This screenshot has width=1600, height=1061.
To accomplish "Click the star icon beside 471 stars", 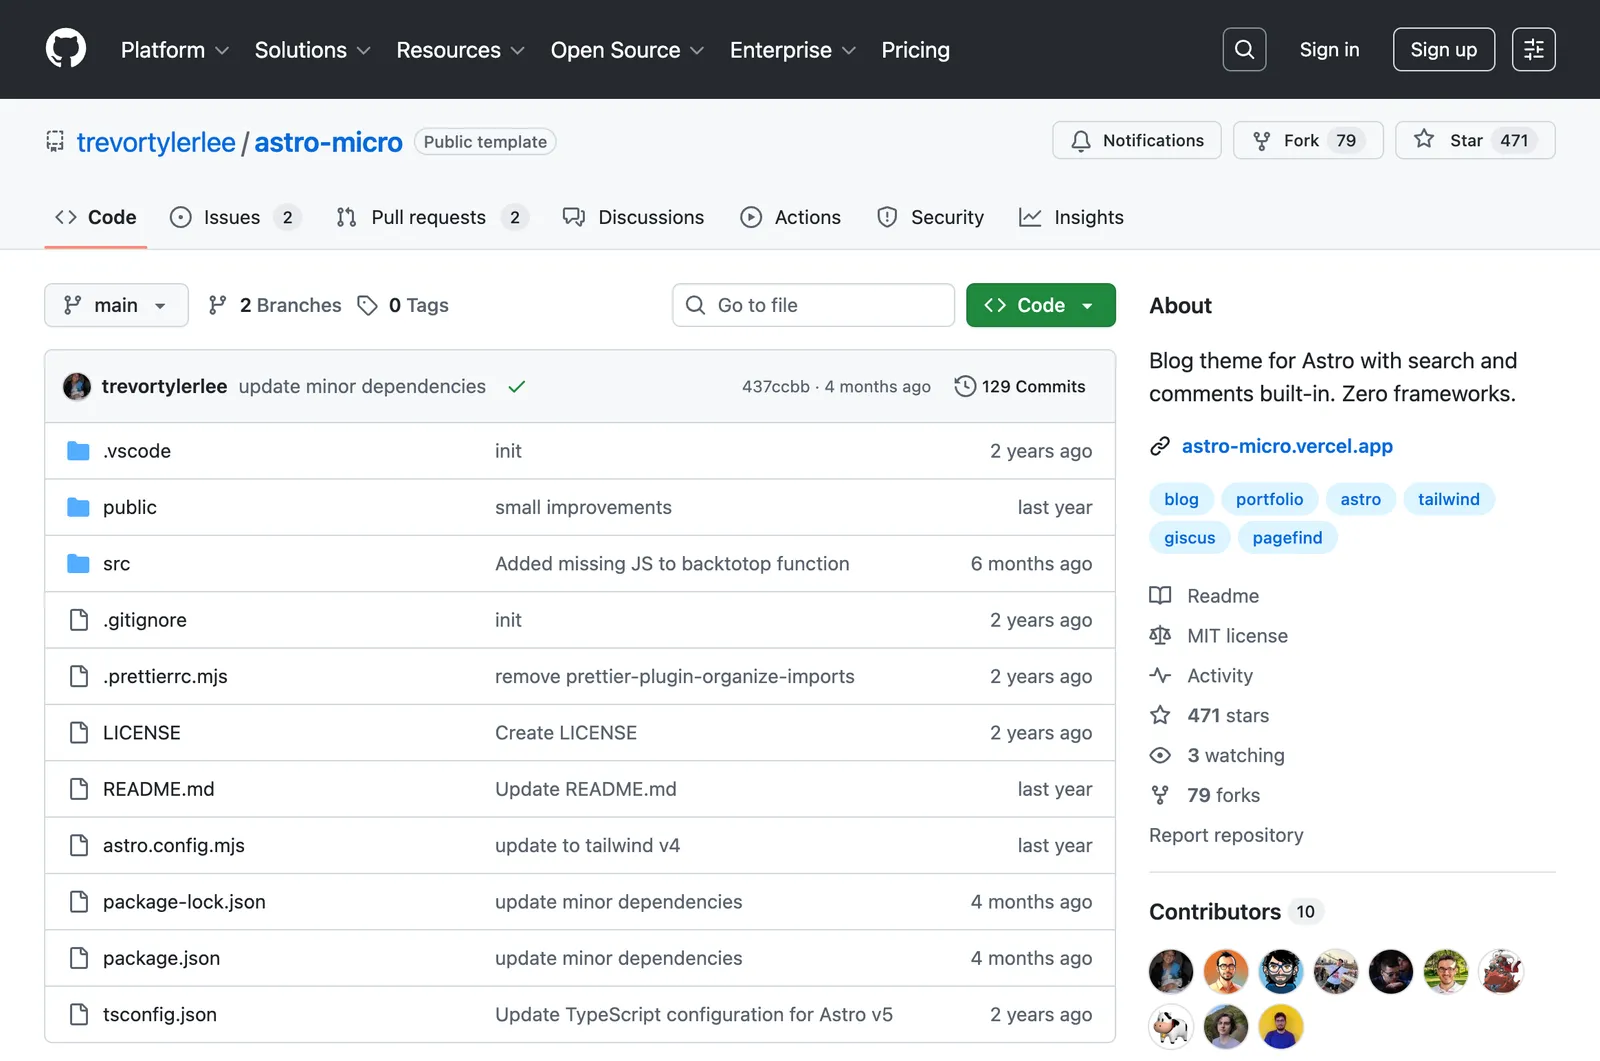I will [x=1160, y=715].
